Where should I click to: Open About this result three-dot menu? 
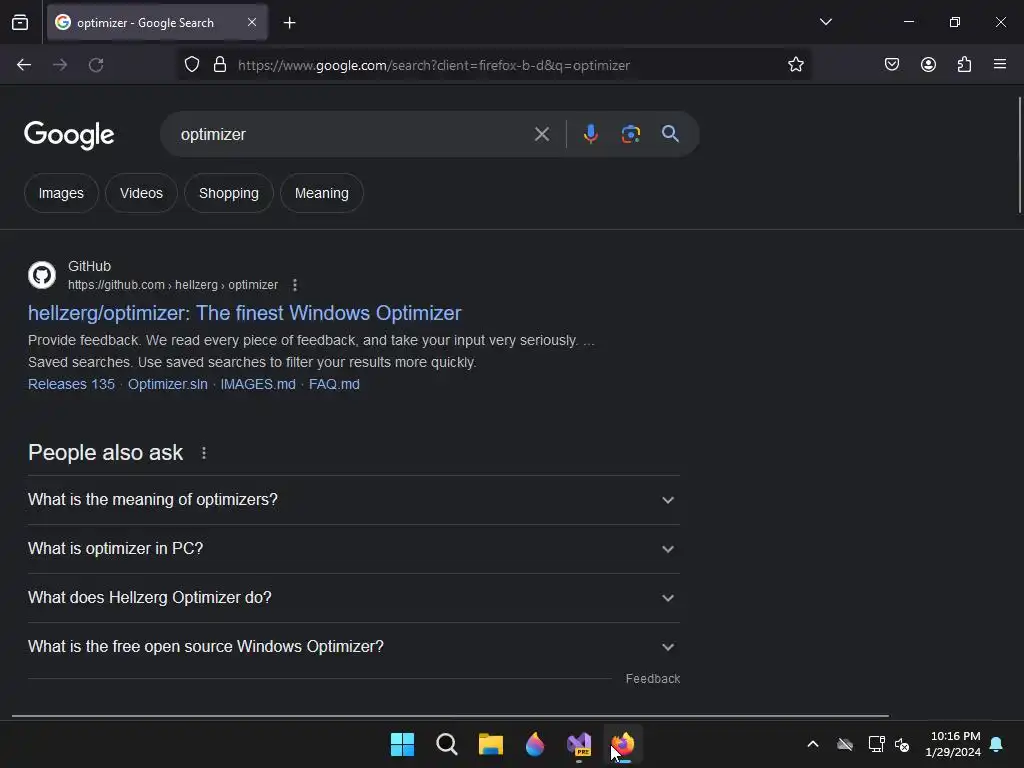click(295, 285)
